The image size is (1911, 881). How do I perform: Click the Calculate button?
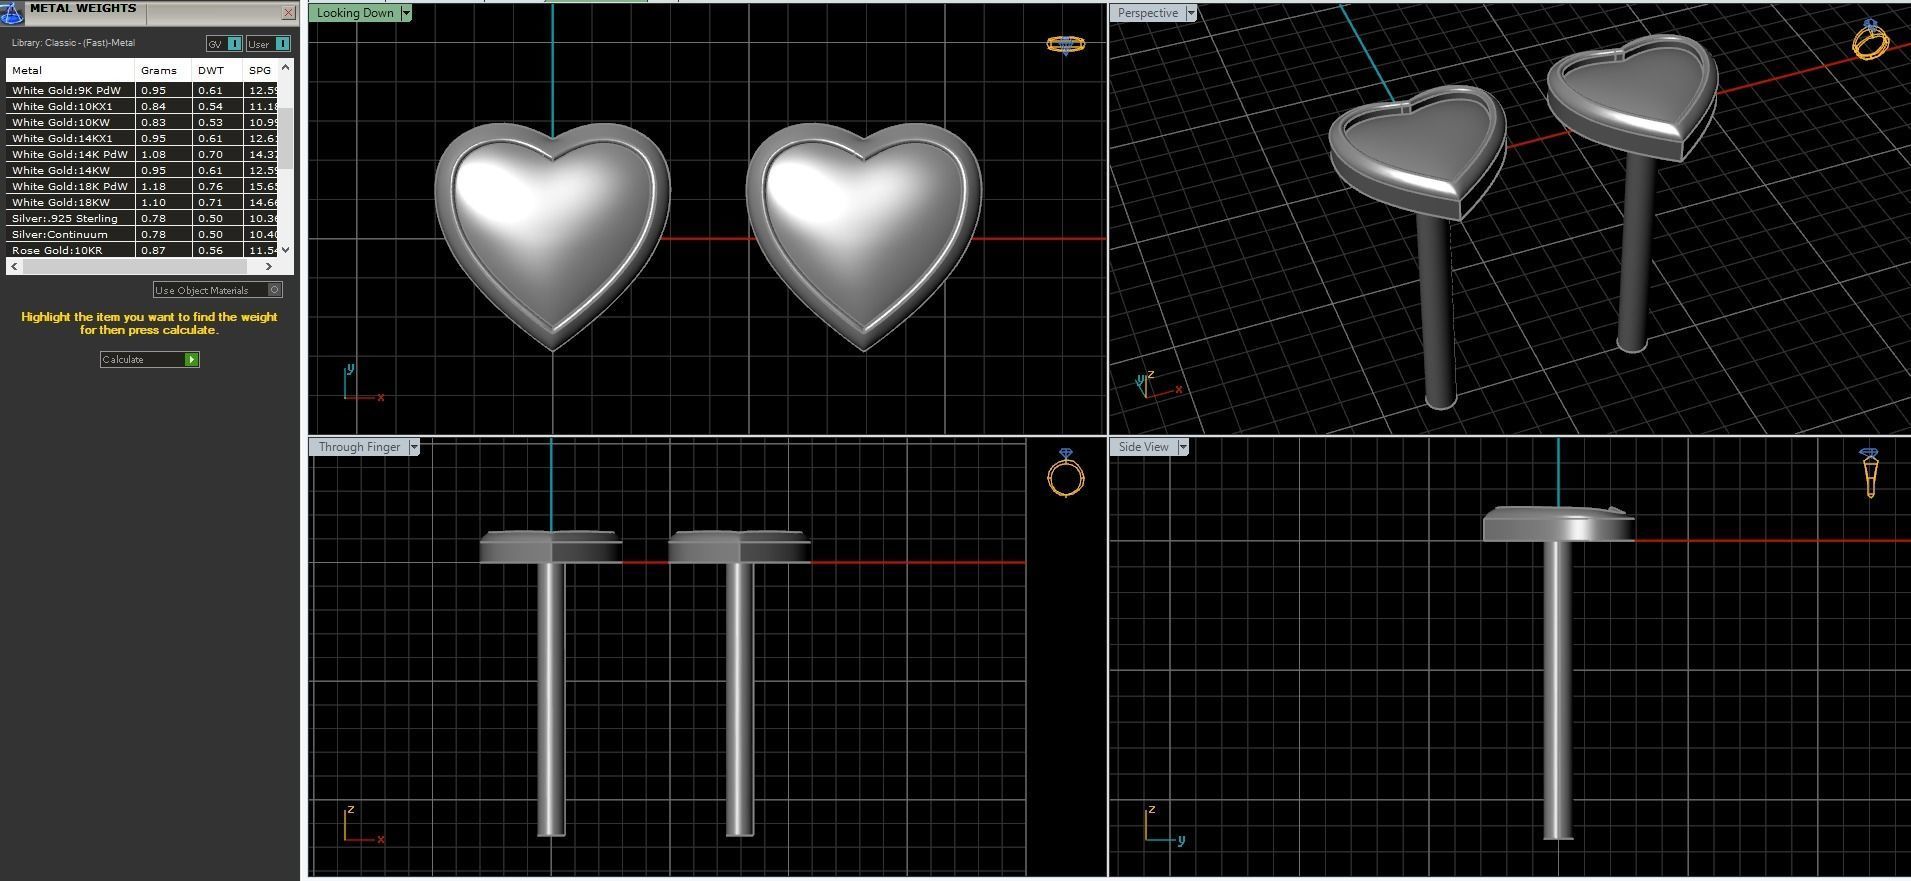click(x=150, y=359)
